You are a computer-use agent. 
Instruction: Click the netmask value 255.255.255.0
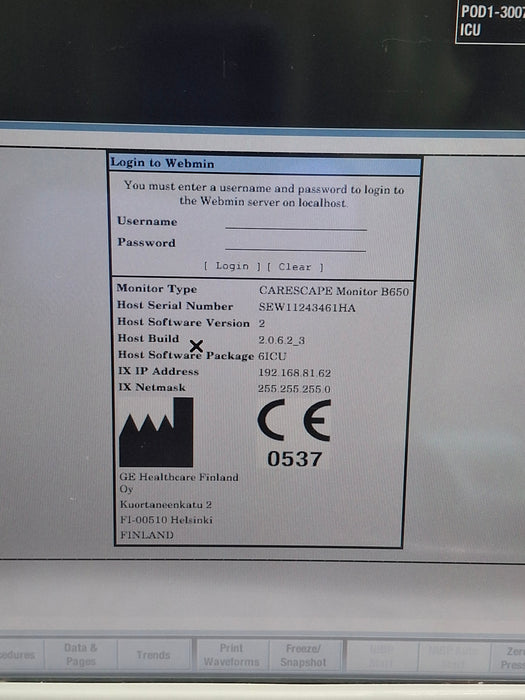pos(294,389)
